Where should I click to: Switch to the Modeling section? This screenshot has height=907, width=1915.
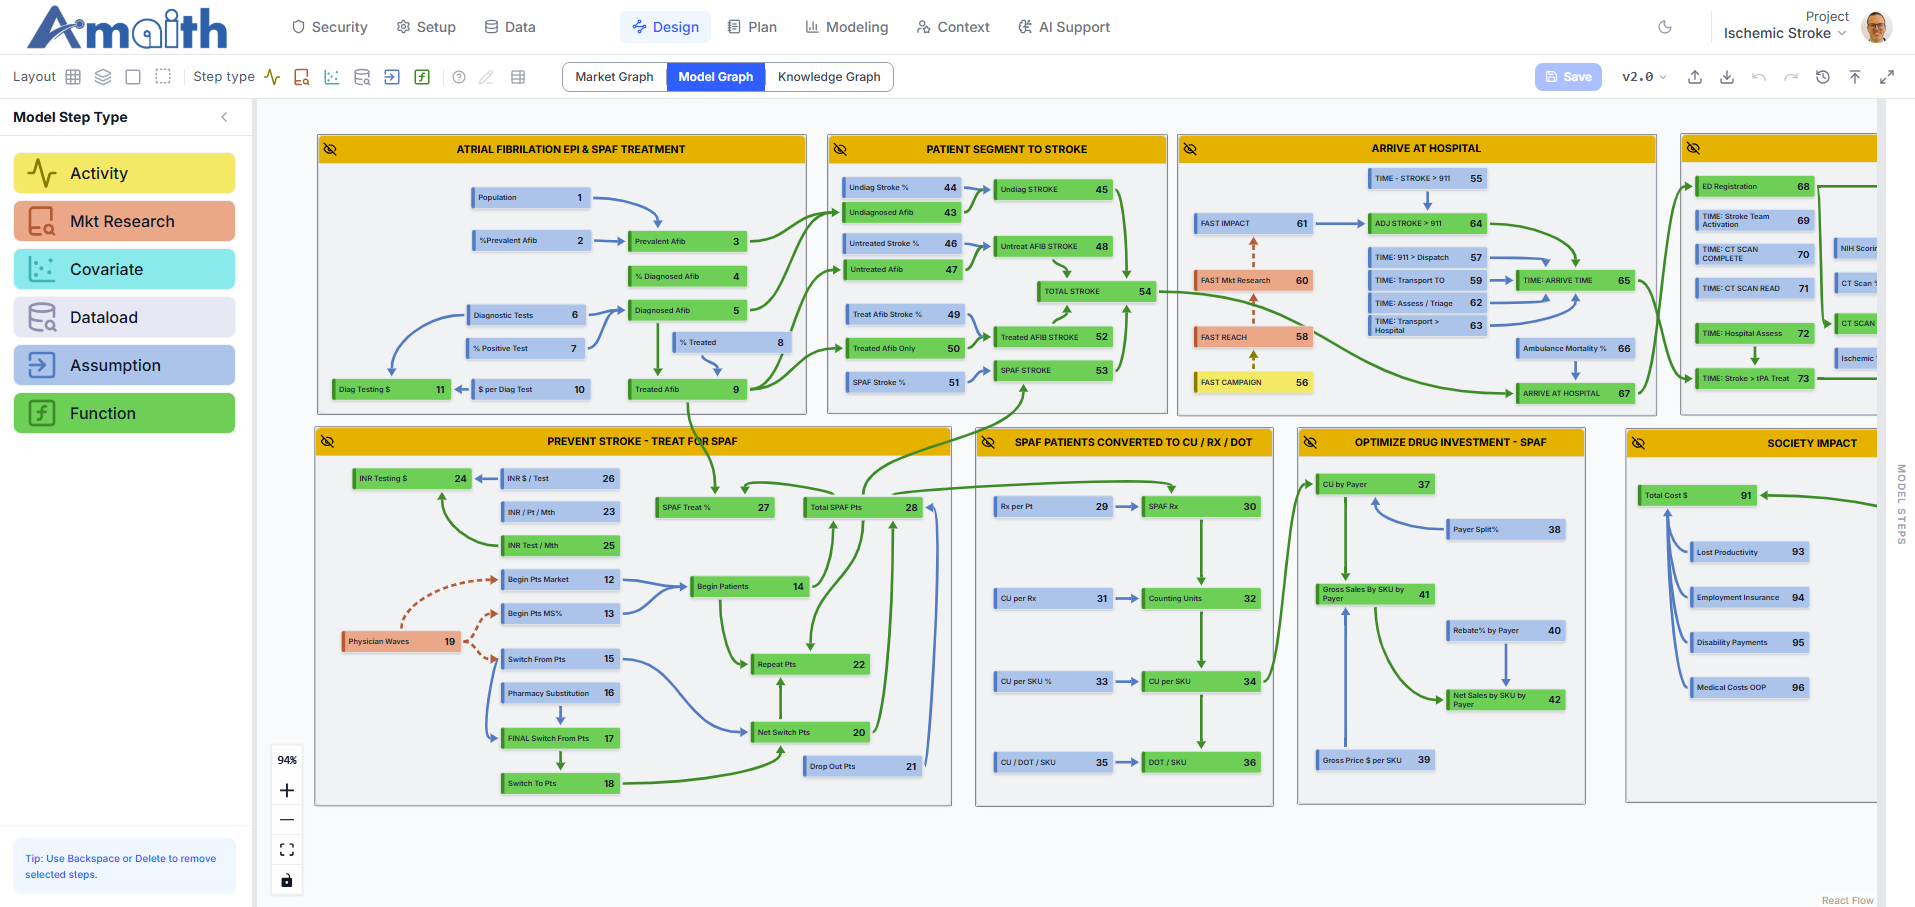847,27
